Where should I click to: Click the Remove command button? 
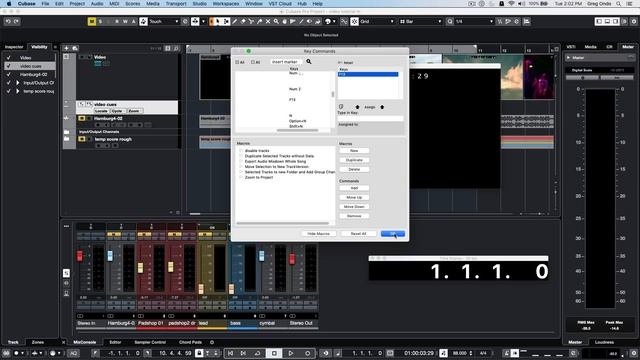tap(354, 216)
